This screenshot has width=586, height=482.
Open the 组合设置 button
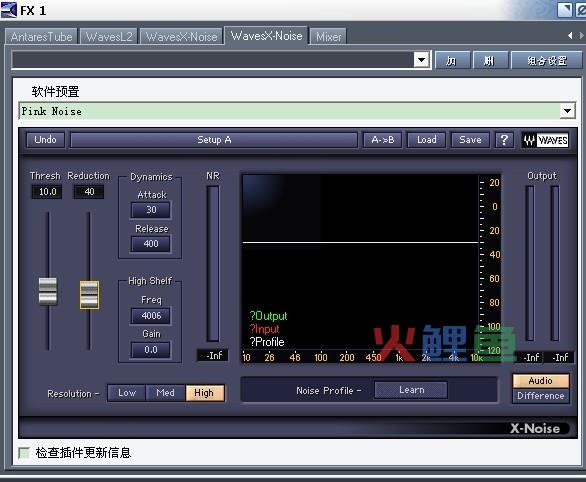coord(546,60)
